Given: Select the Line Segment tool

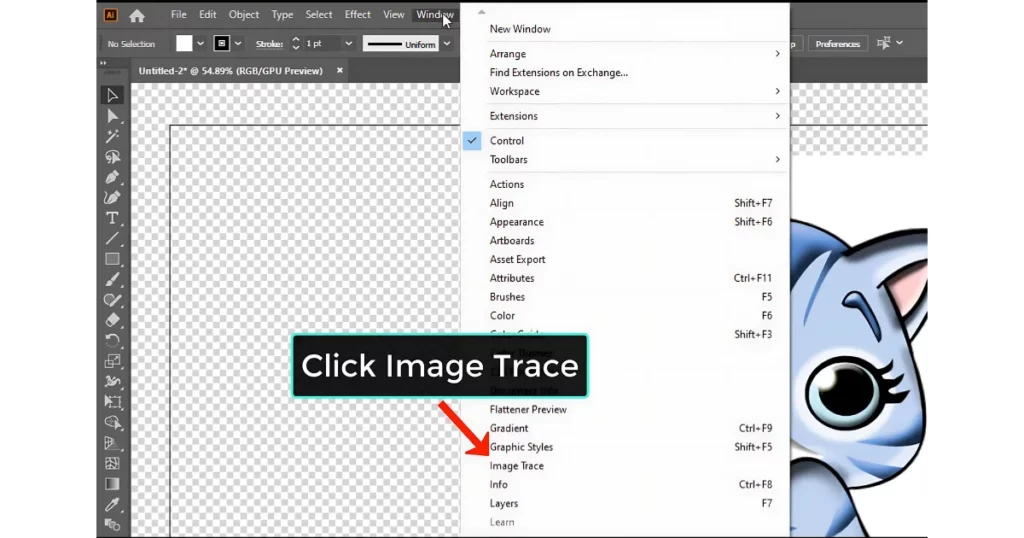Looking at the screenshot, I should click(112, 239).
